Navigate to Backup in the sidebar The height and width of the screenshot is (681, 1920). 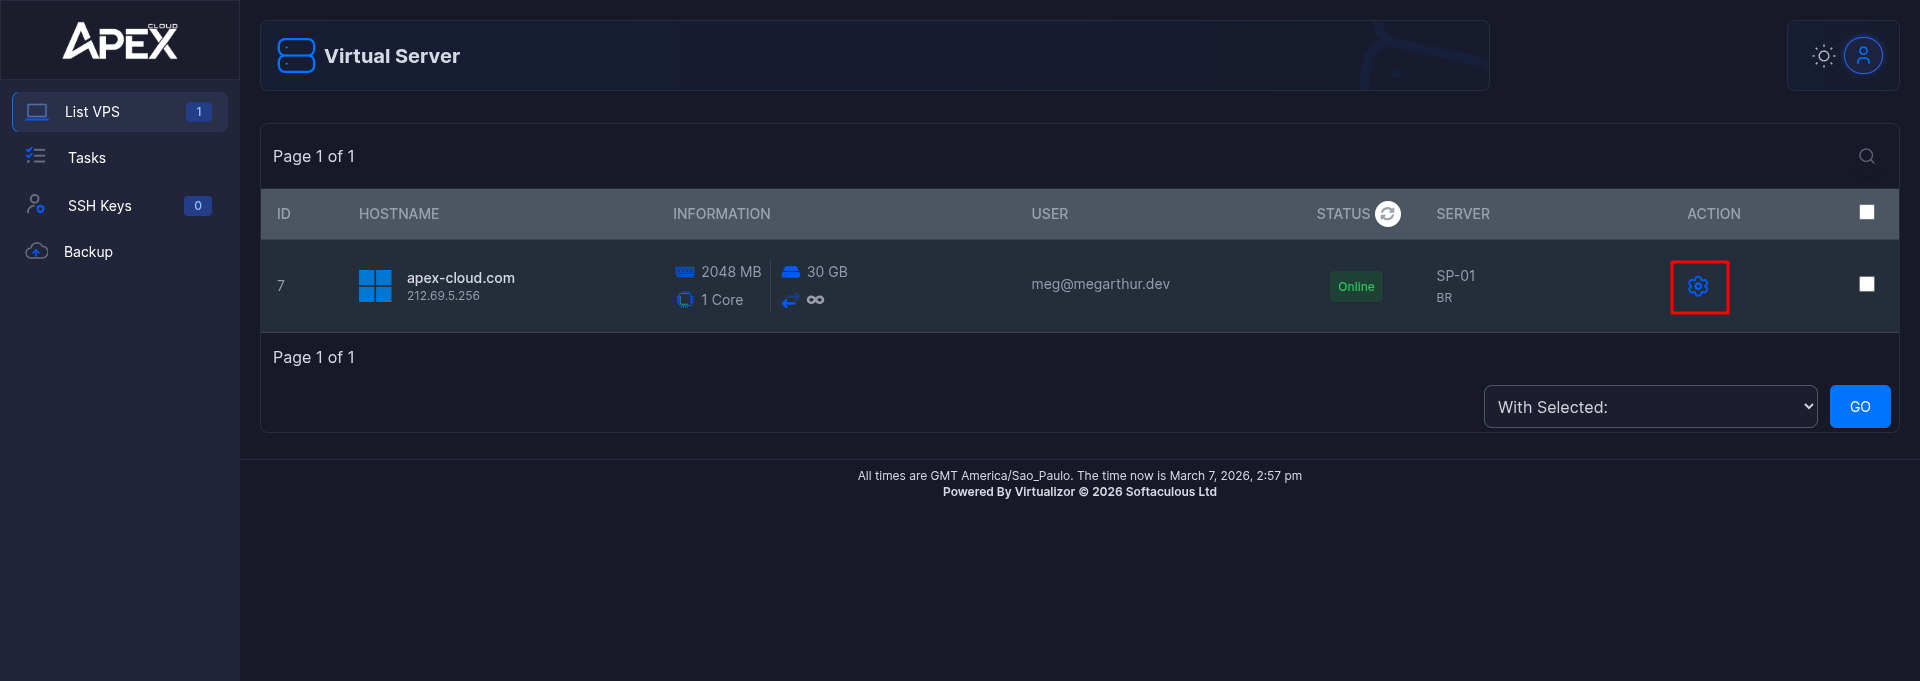[x=88, y=252]
